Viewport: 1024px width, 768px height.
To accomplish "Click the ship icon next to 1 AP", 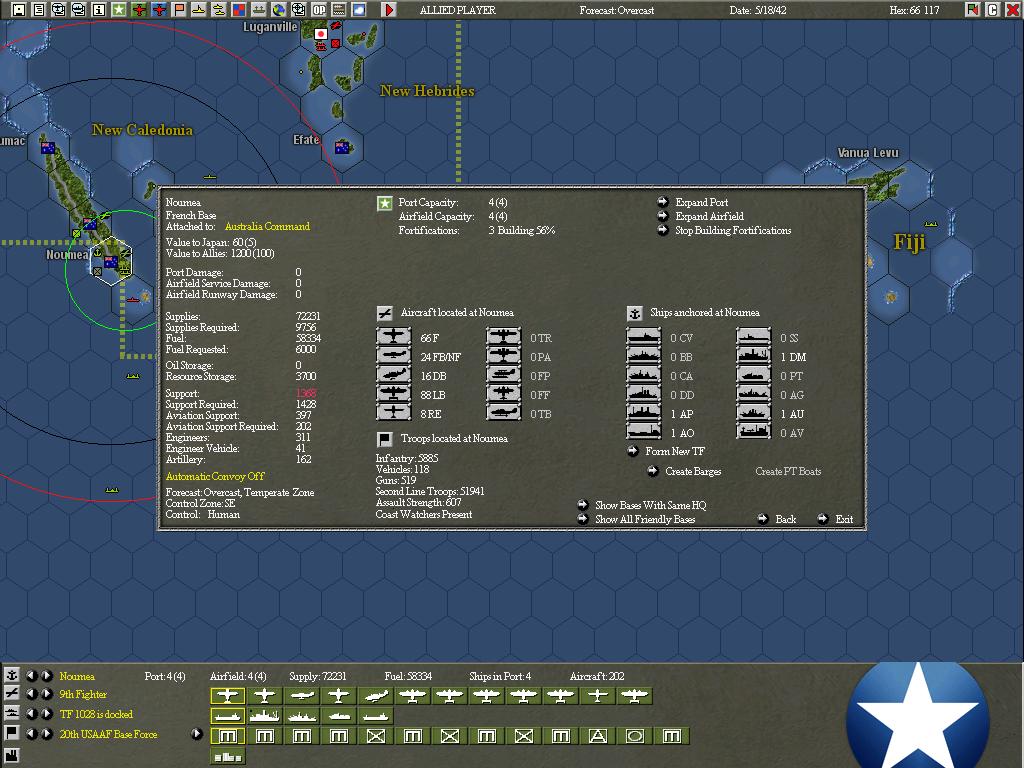I will tap(644, 413).
